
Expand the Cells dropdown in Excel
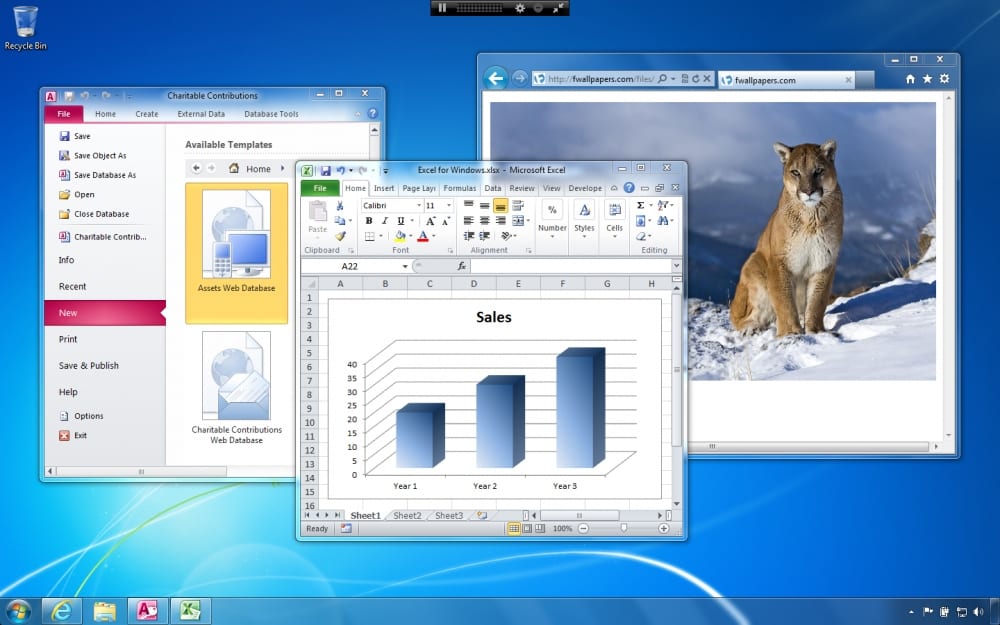614,237
